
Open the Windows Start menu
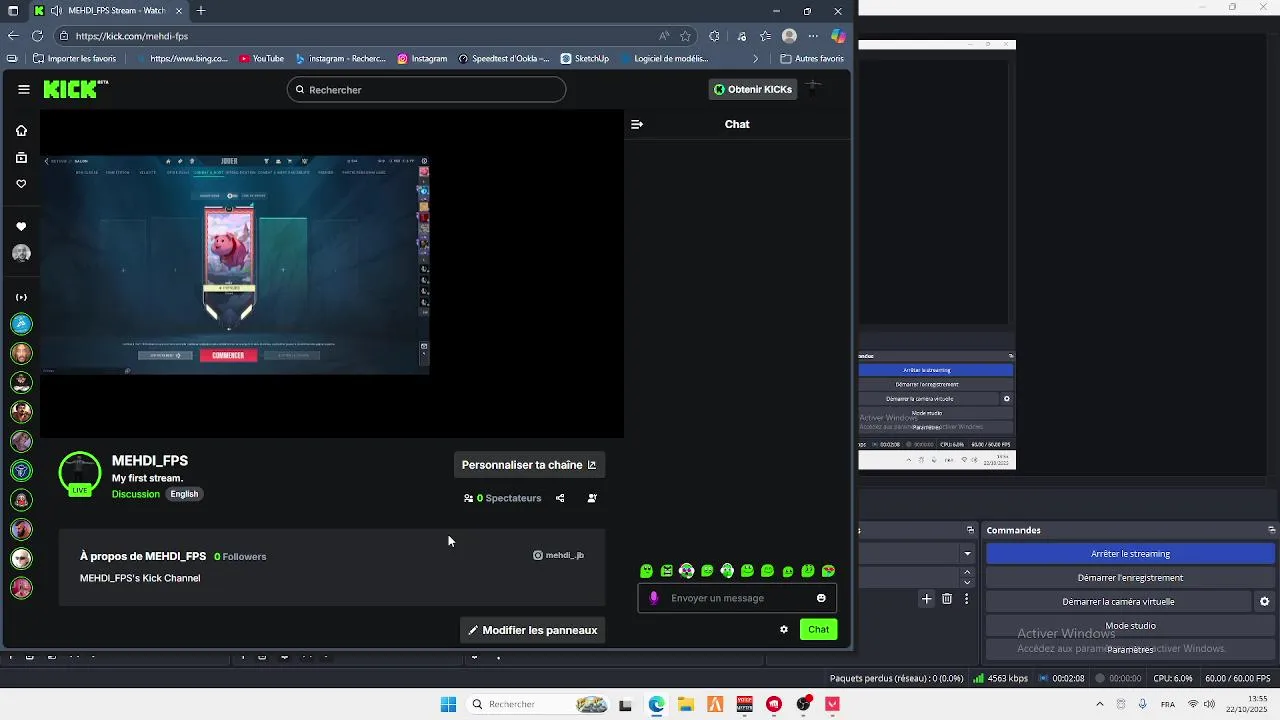pyautogui.click(x=449, y=705)
